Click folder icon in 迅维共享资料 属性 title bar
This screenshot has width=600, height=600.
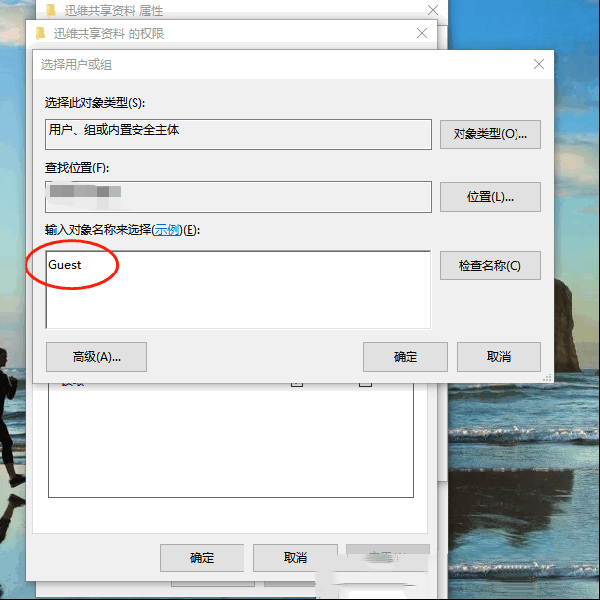point(51,10)
